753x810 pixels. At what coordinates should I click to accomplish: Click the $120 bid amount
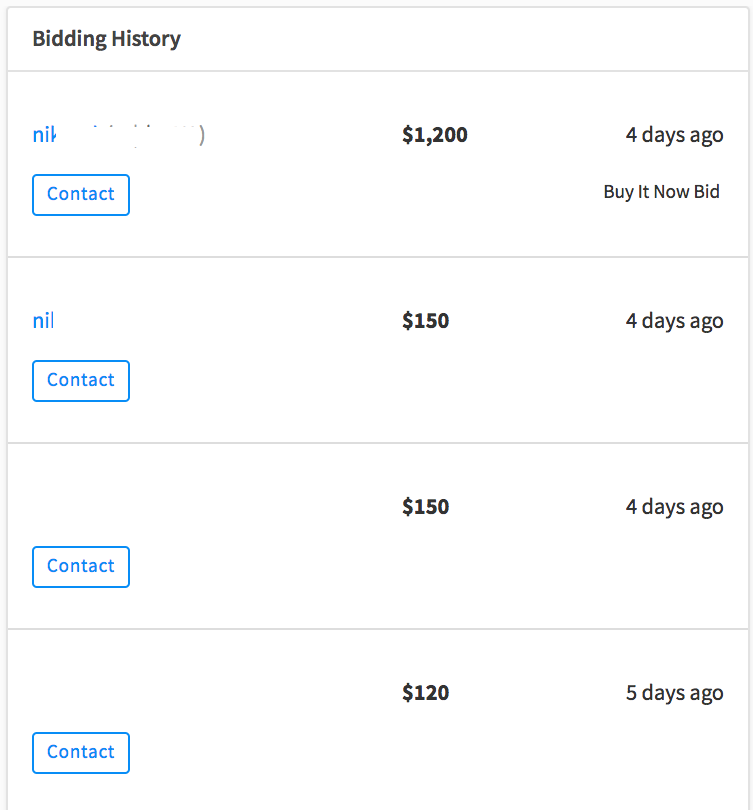425,693
